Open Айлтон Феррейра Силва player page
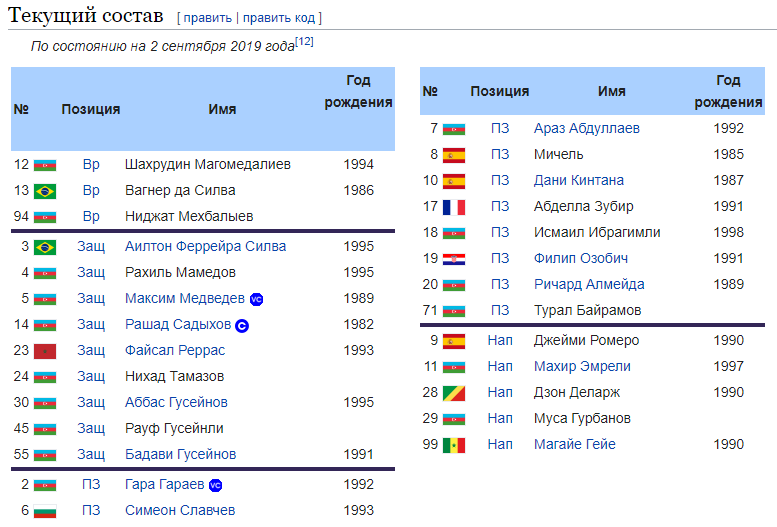Image resolution: width=777 pixels, height=527 pixels. (205, 247)
